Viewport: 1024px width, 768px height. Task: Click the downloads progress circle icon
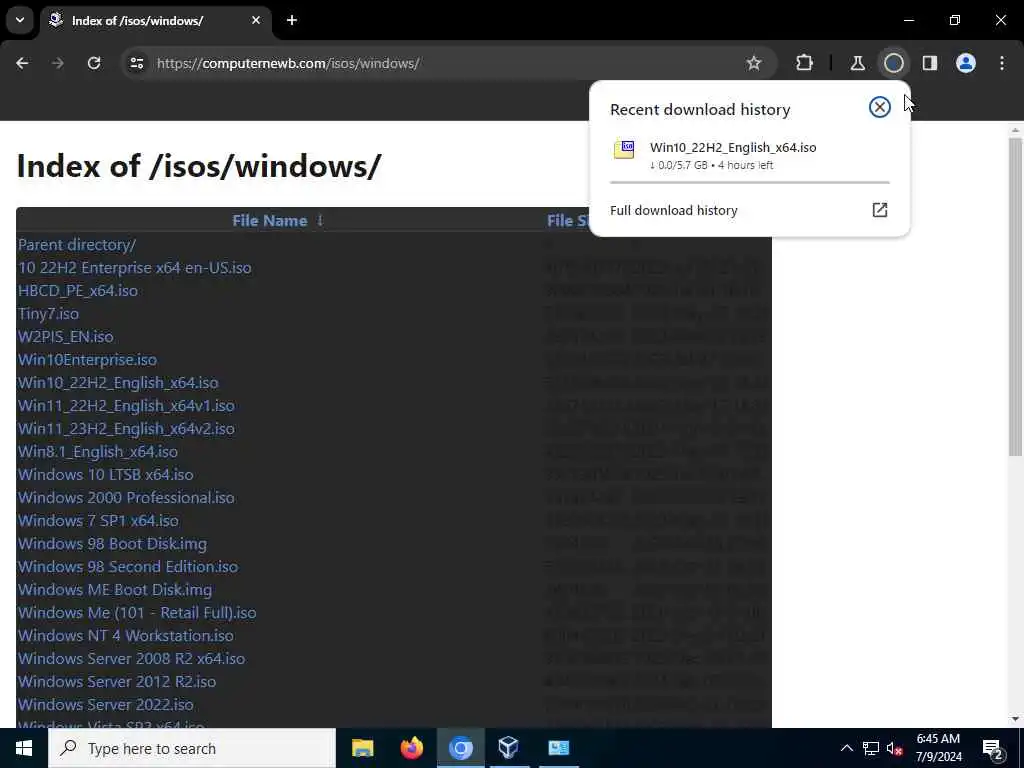893,63
